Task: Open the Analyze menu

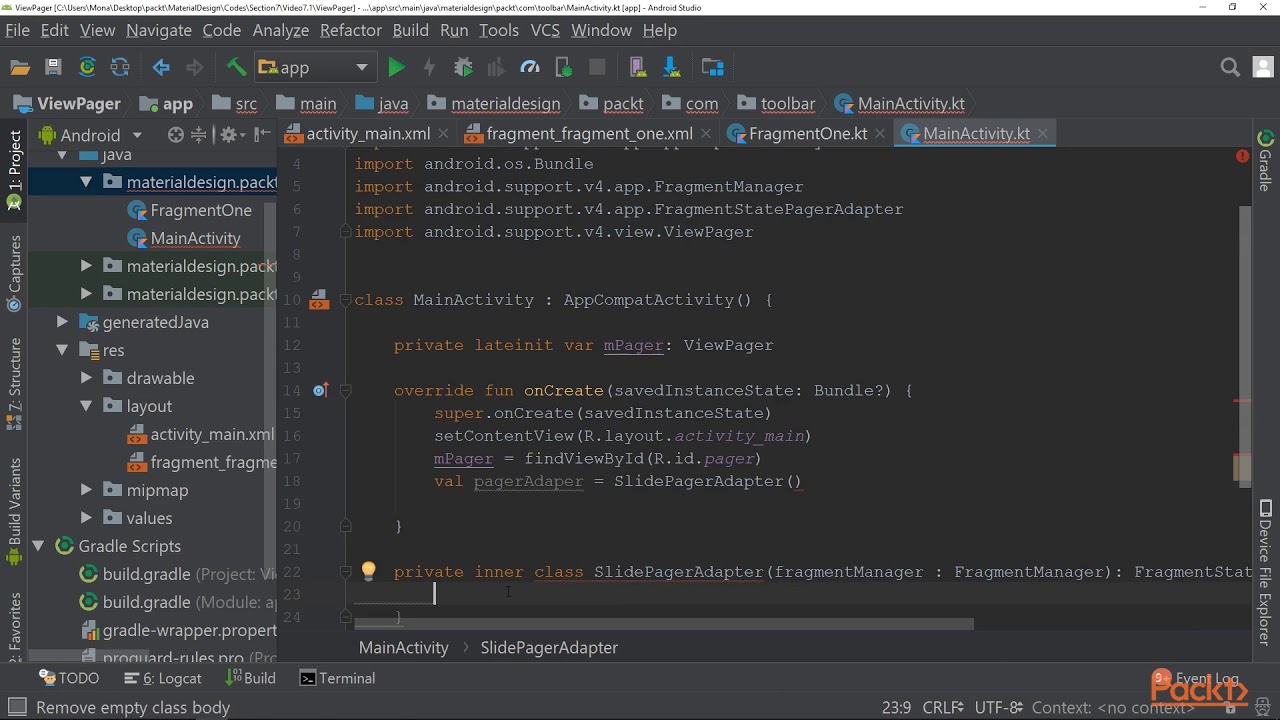Action: 280,30
